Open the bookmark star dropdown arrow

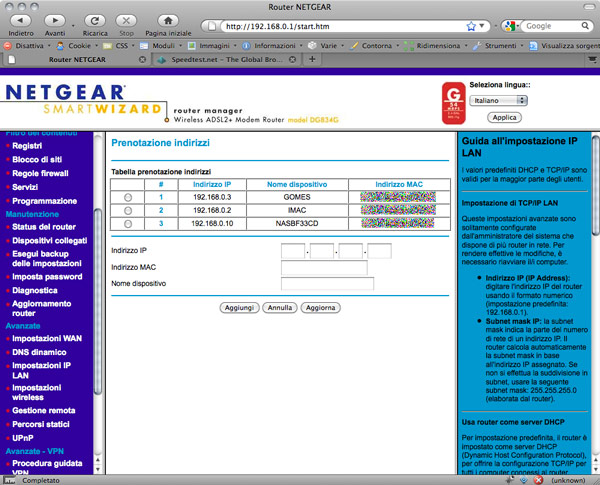click(482, 26)
